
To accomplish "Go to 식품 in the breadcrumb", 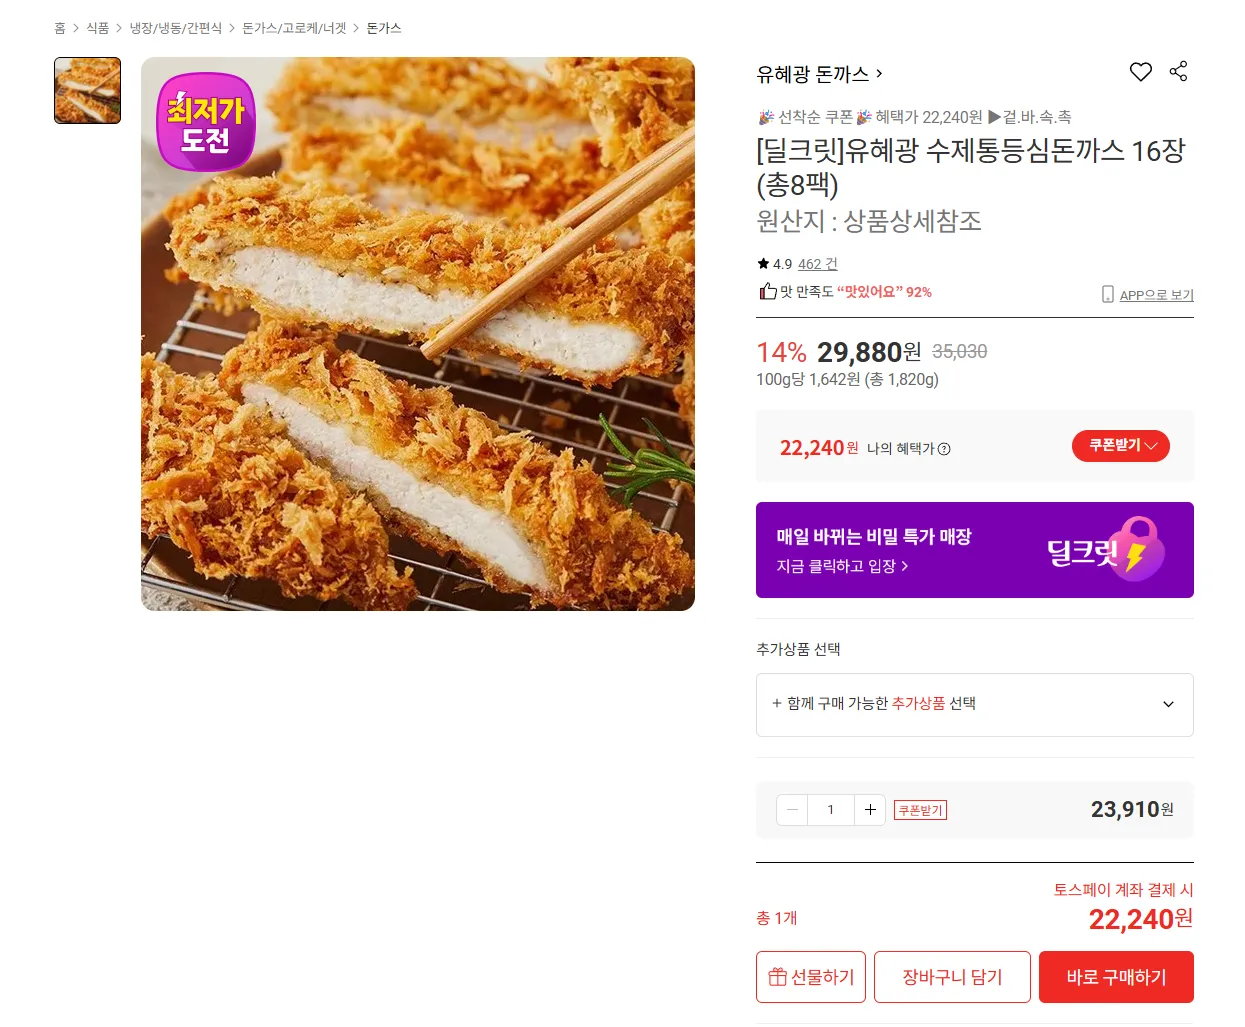I will (x=97, y=28).
